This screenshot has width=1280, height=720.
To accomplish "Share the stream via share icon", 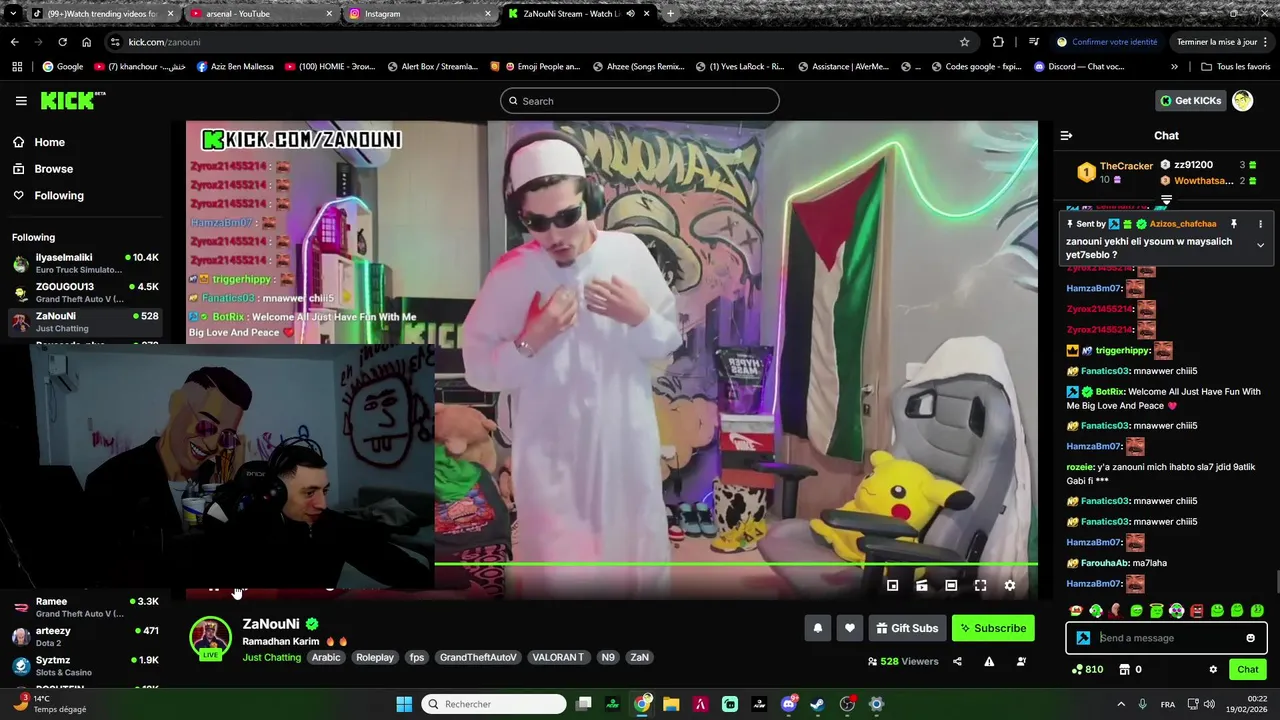I will (957, 661).
